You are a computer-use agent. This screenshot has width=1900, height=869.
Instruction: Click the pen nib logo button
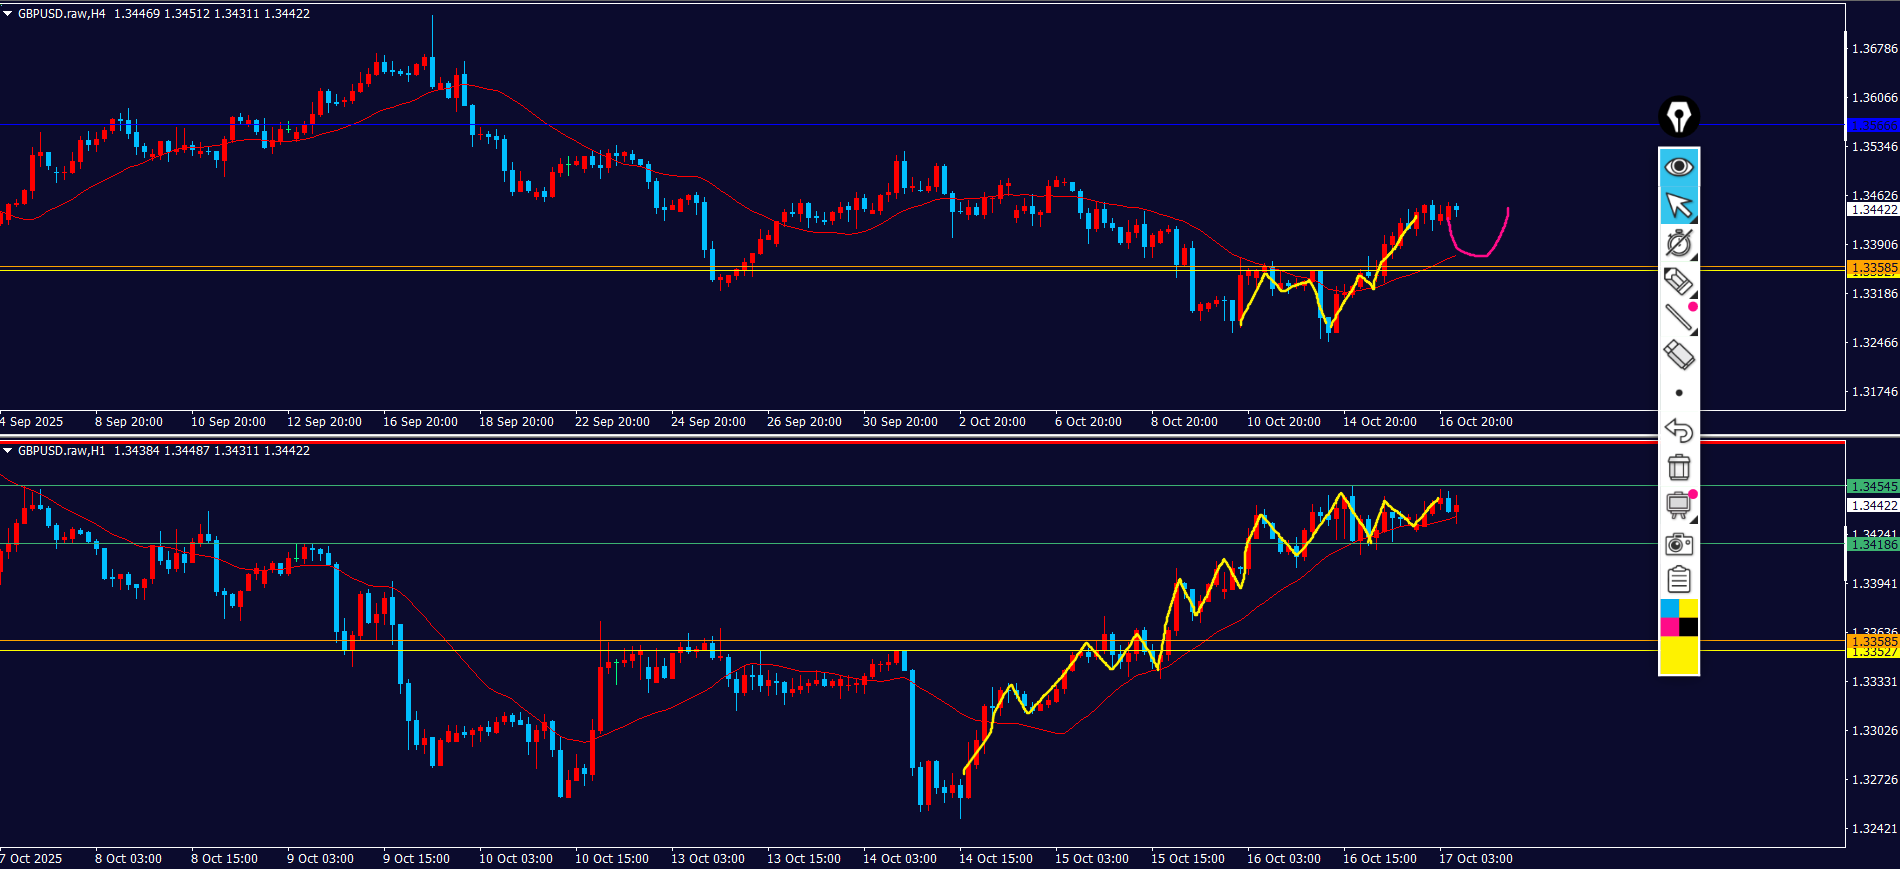tap(1678, 117)
